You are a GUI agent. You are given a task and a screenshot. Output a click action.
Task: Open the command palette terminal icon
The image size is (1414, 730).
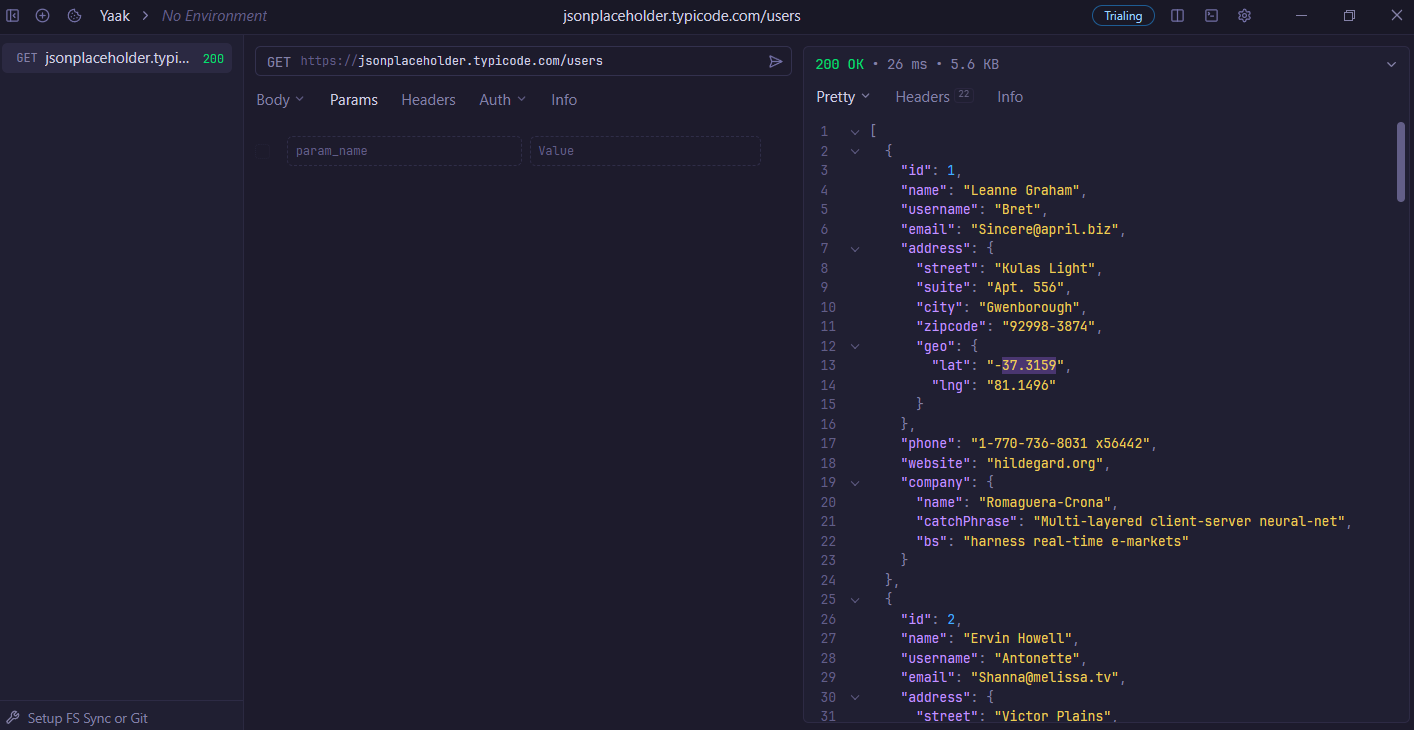pos(1211,16)
